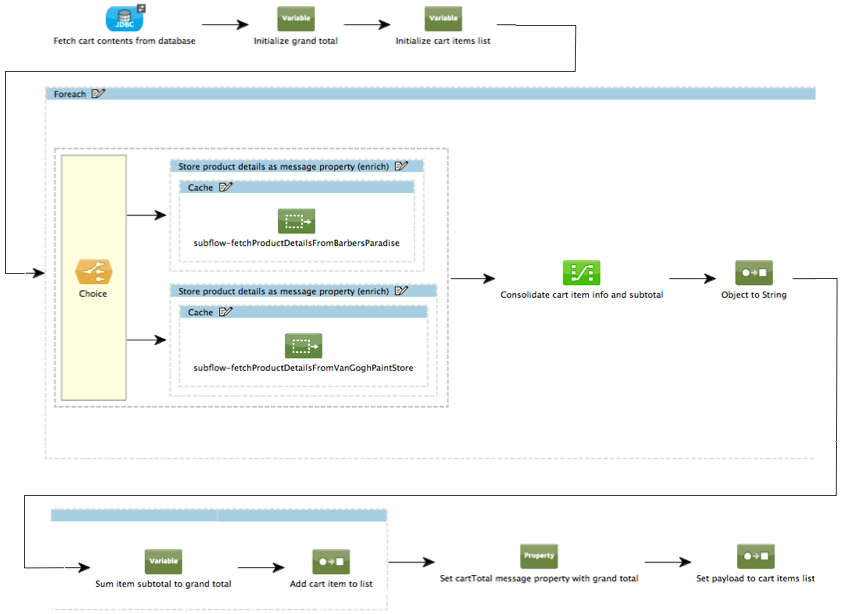Select the Initialize cart items list Variable
Image resolution: width=842 pixels, height=614 pixels.
coord(443,18)
